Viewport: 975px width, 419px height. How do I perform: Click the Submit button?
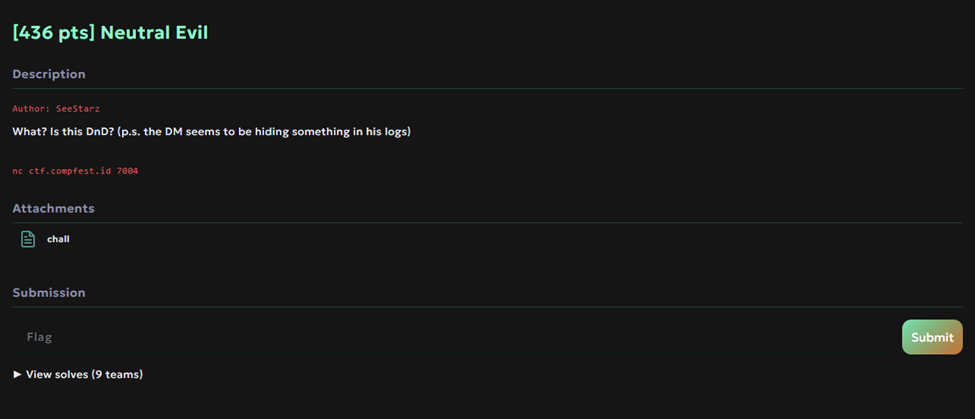pyautogui.click(x=932, y=337)
